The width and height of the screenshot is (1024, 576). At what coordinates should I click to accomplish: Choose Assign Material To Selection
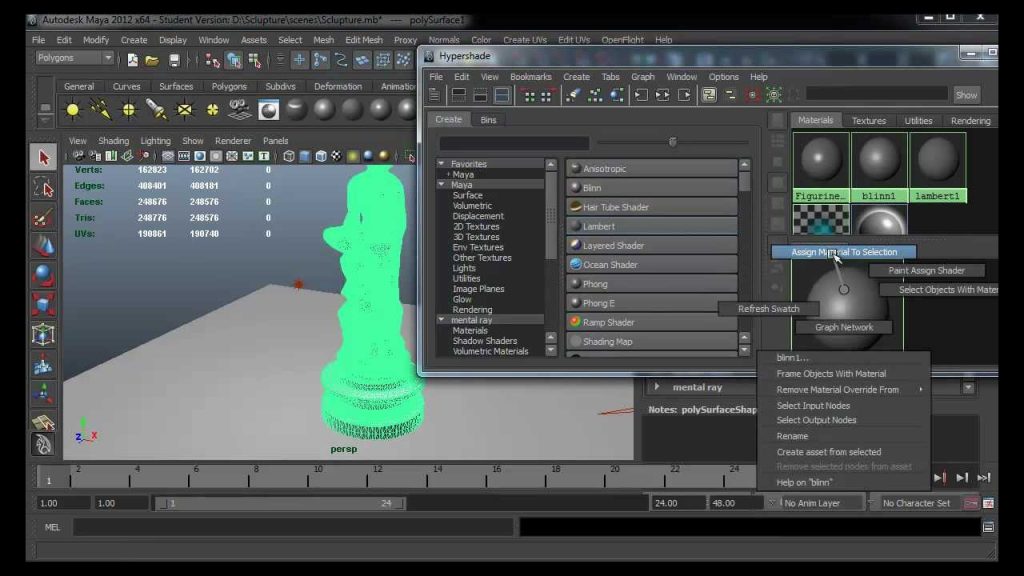coord(844,252)
